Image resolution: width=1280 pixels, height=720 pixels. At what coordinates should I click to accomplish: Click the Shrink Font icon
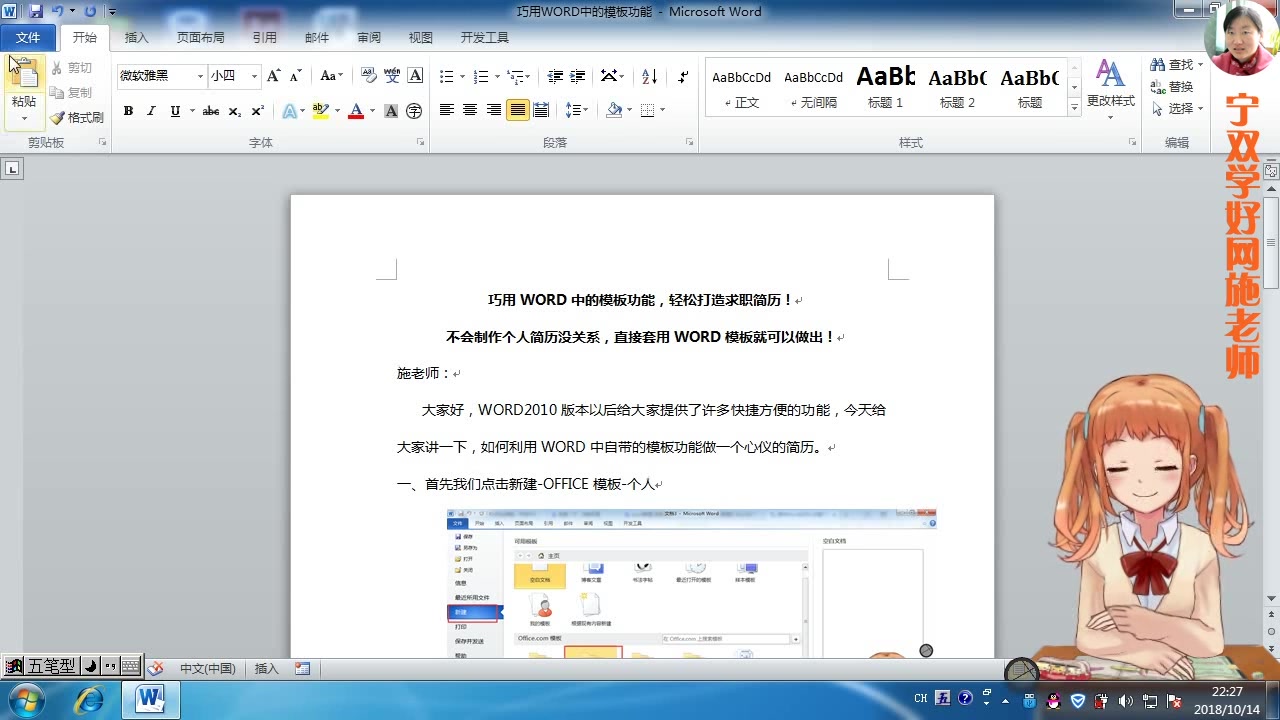[296, 76]
